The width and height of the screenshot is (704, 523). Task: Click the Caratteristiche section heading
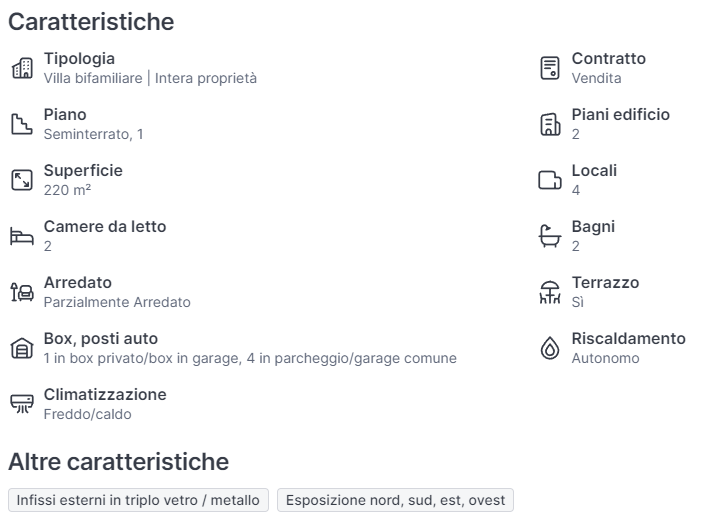[91, 21]
